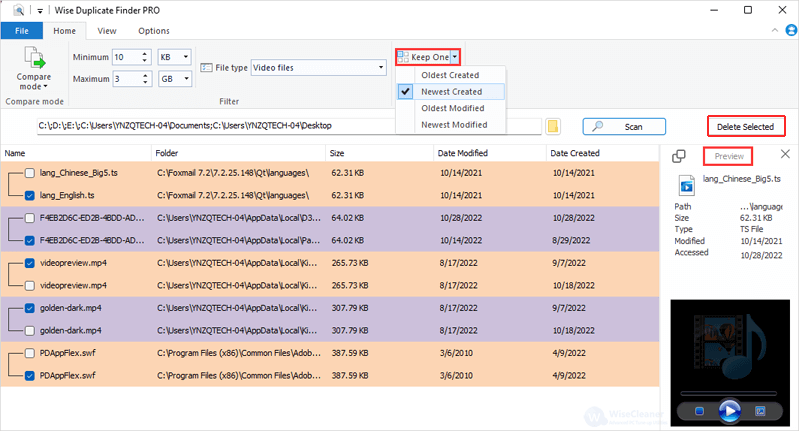
Task: Click the fullscreen icon in the preview player
Action: [760, 411]
